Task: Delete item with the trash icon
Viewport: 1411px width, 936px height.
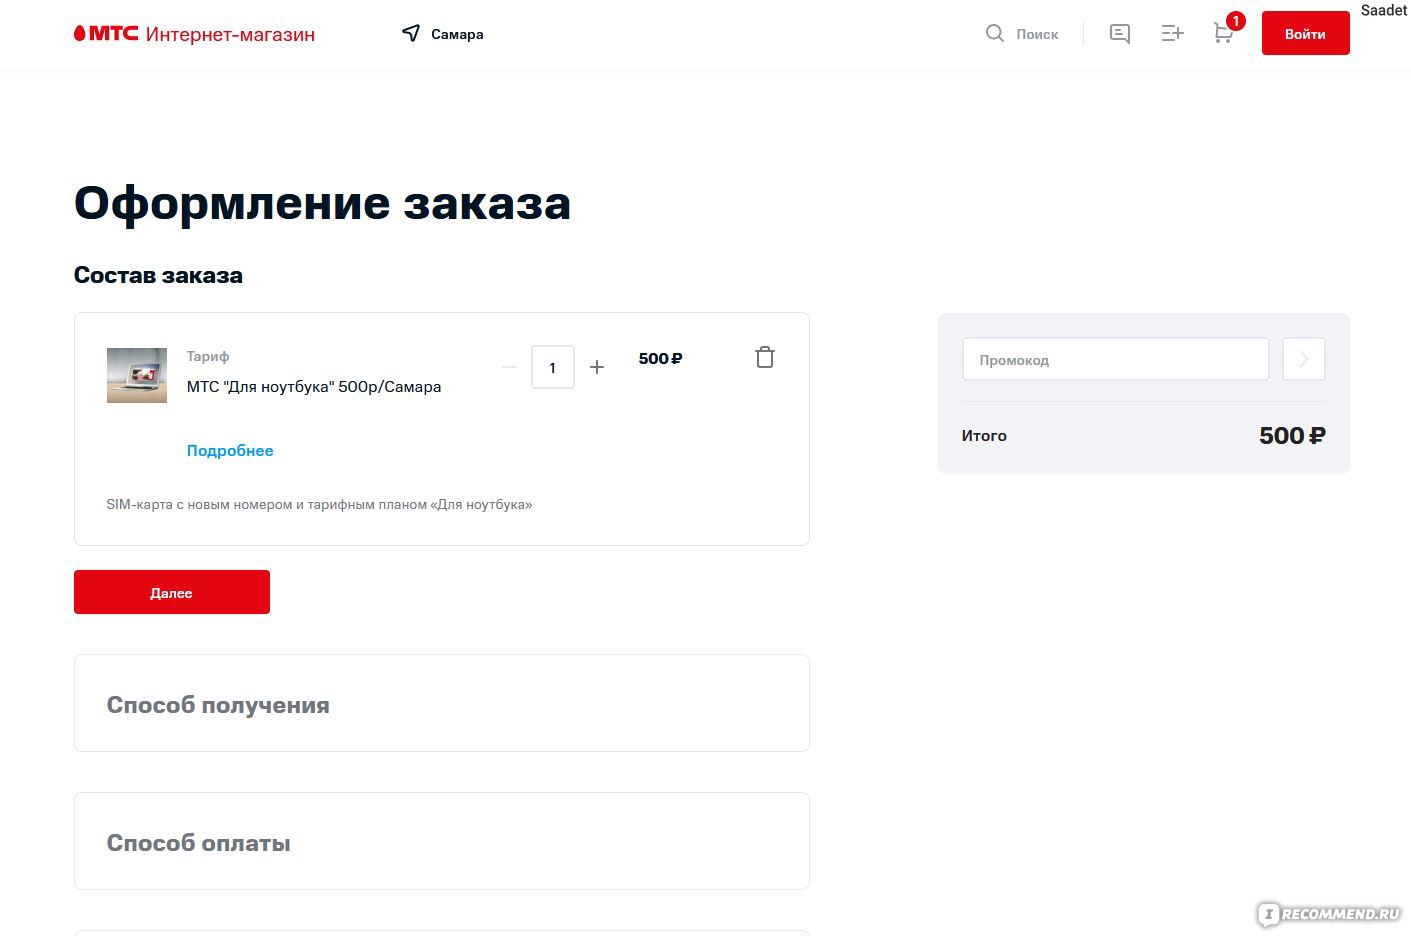Action: [x=765, y=357]
